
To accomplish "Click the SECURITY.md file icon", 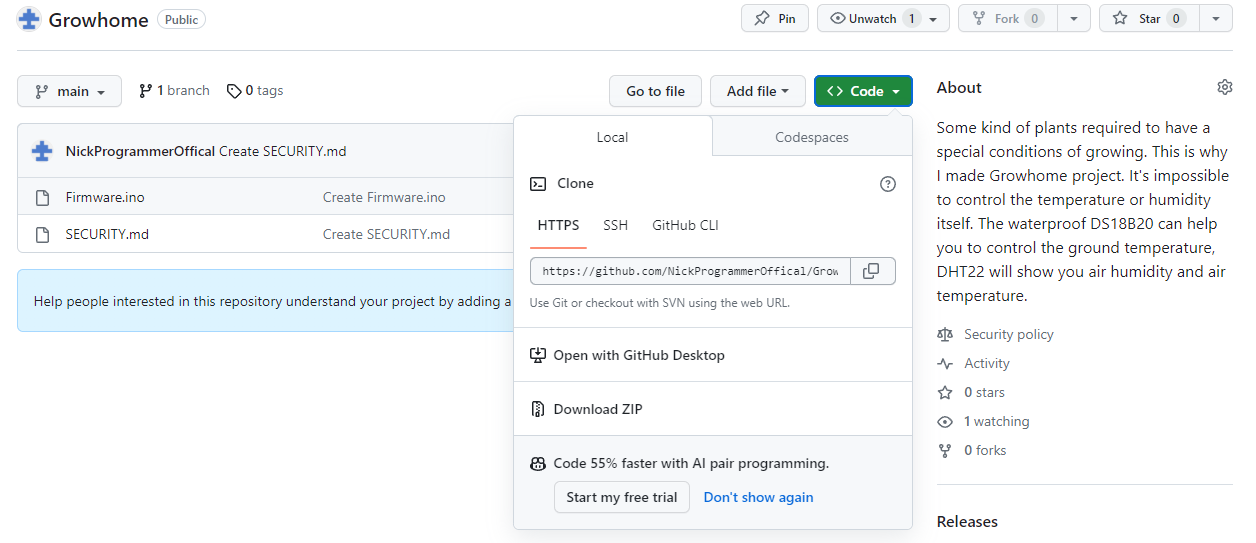I will (42, 235).
